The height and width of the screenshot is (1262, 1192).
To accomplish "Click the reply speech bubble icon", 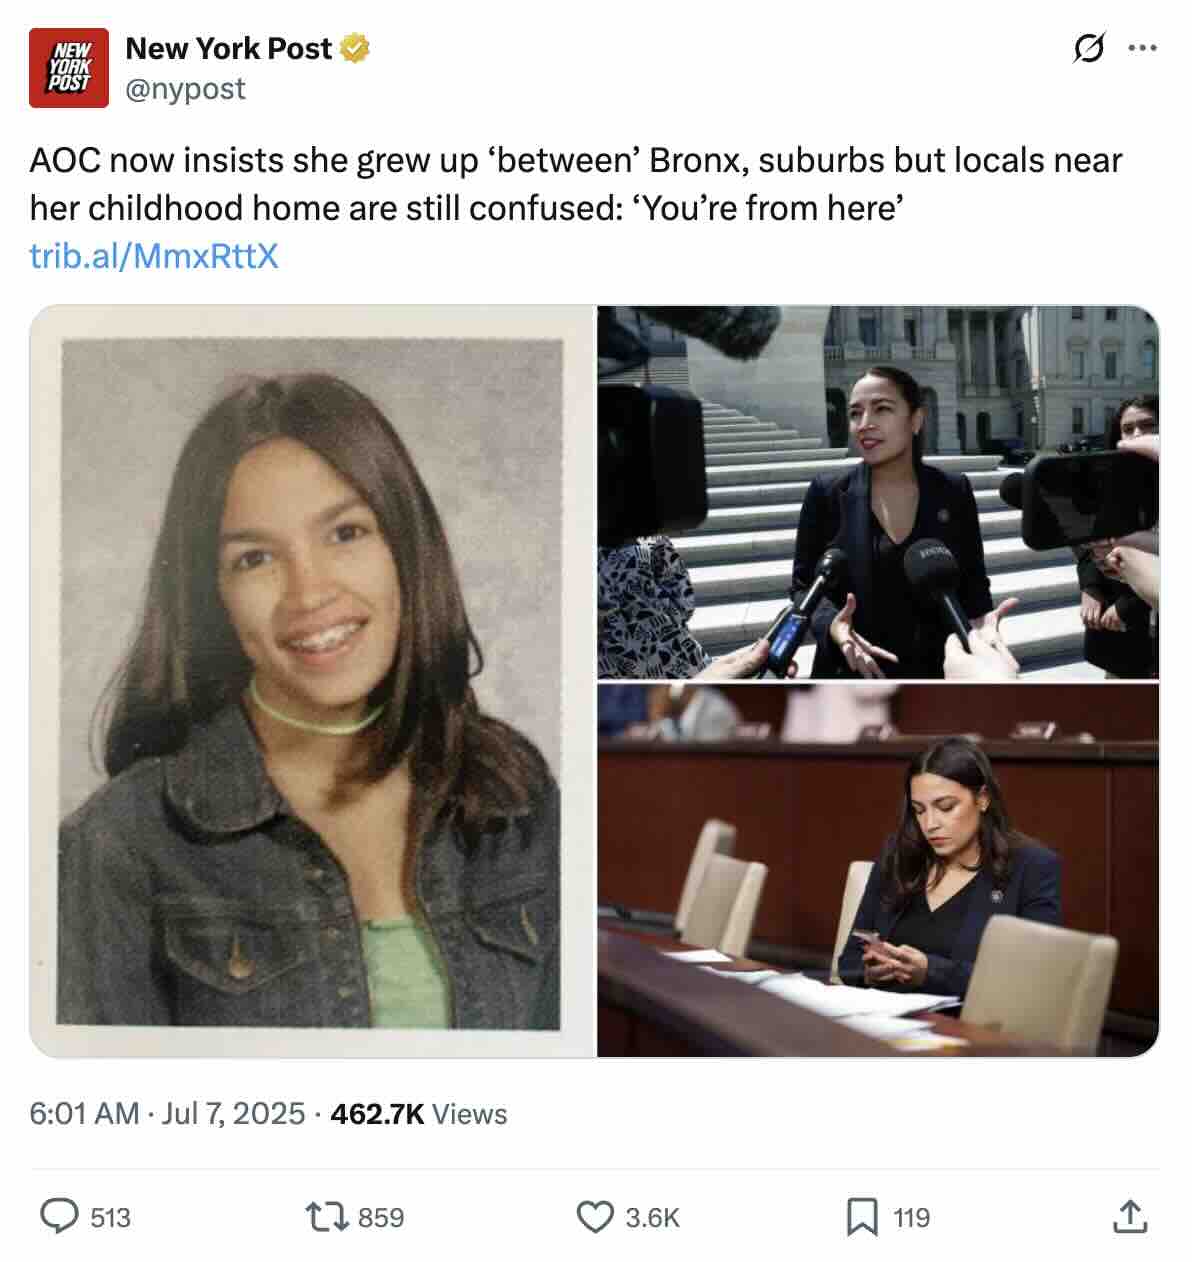I will [59, 1216].
